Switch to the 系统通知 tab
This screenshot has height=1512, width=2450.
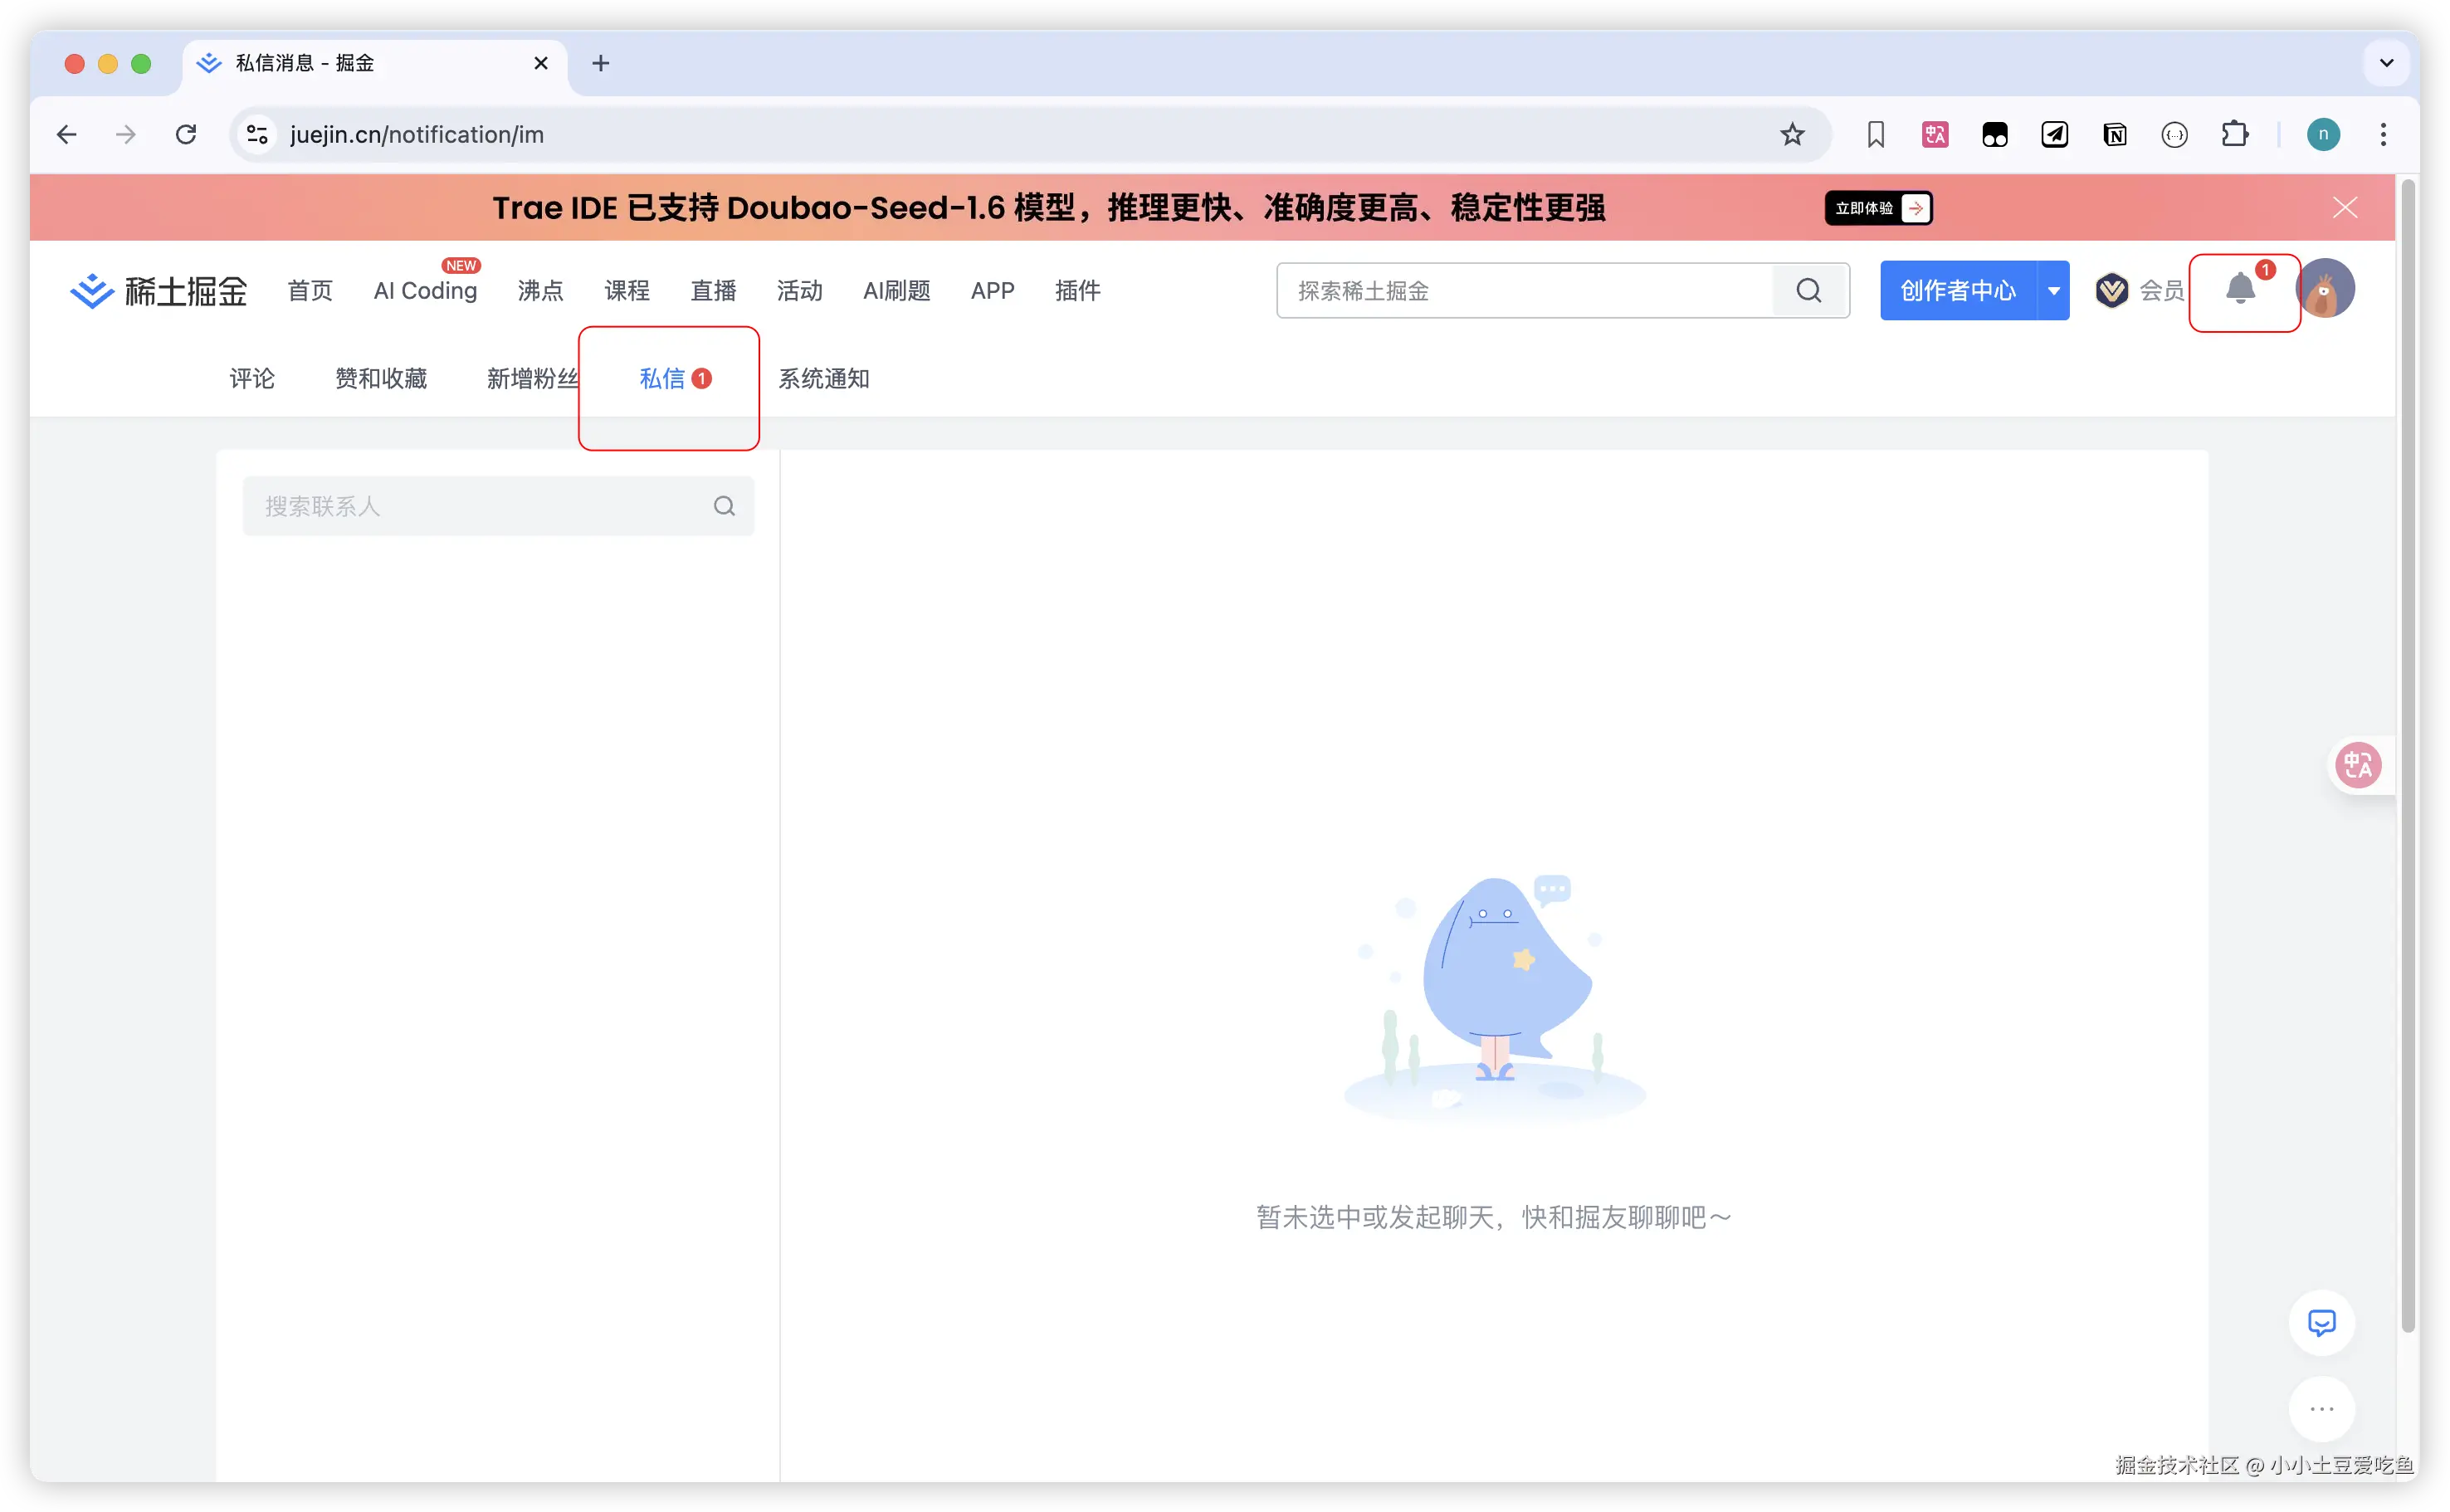pos(823,378)
